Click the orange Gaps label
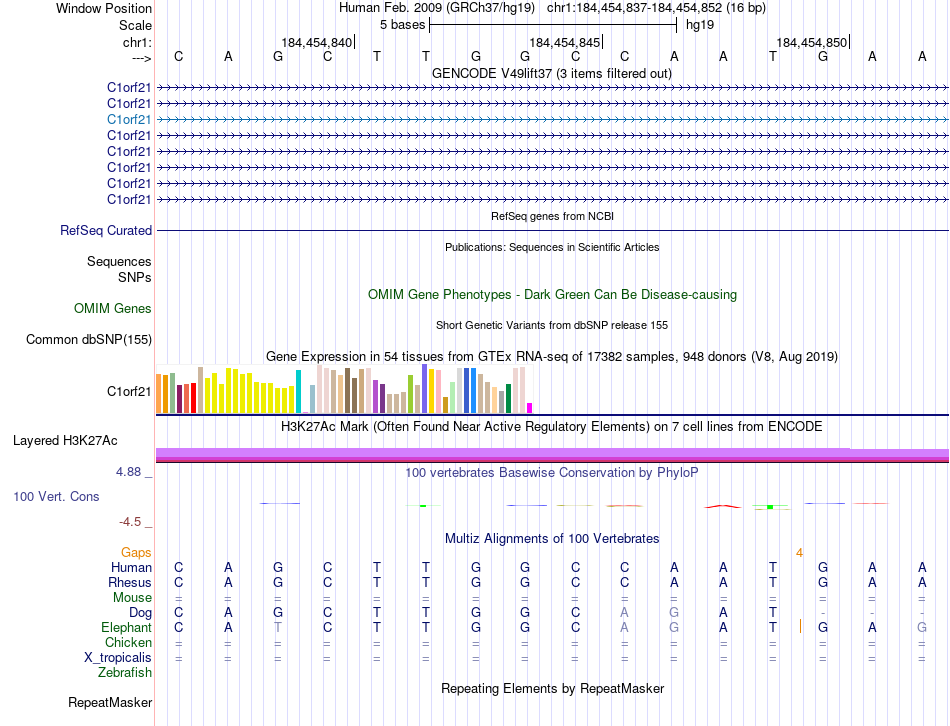 click(136, 552)
